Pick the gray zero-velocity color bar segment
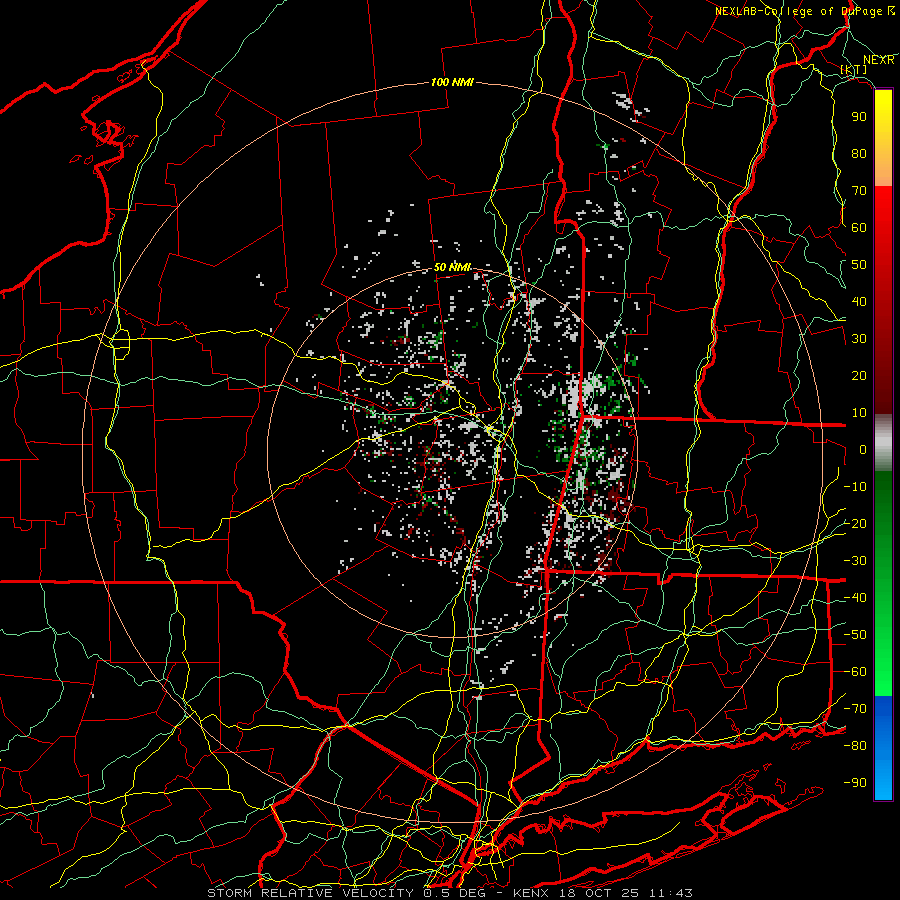 [x=883, y=443]
